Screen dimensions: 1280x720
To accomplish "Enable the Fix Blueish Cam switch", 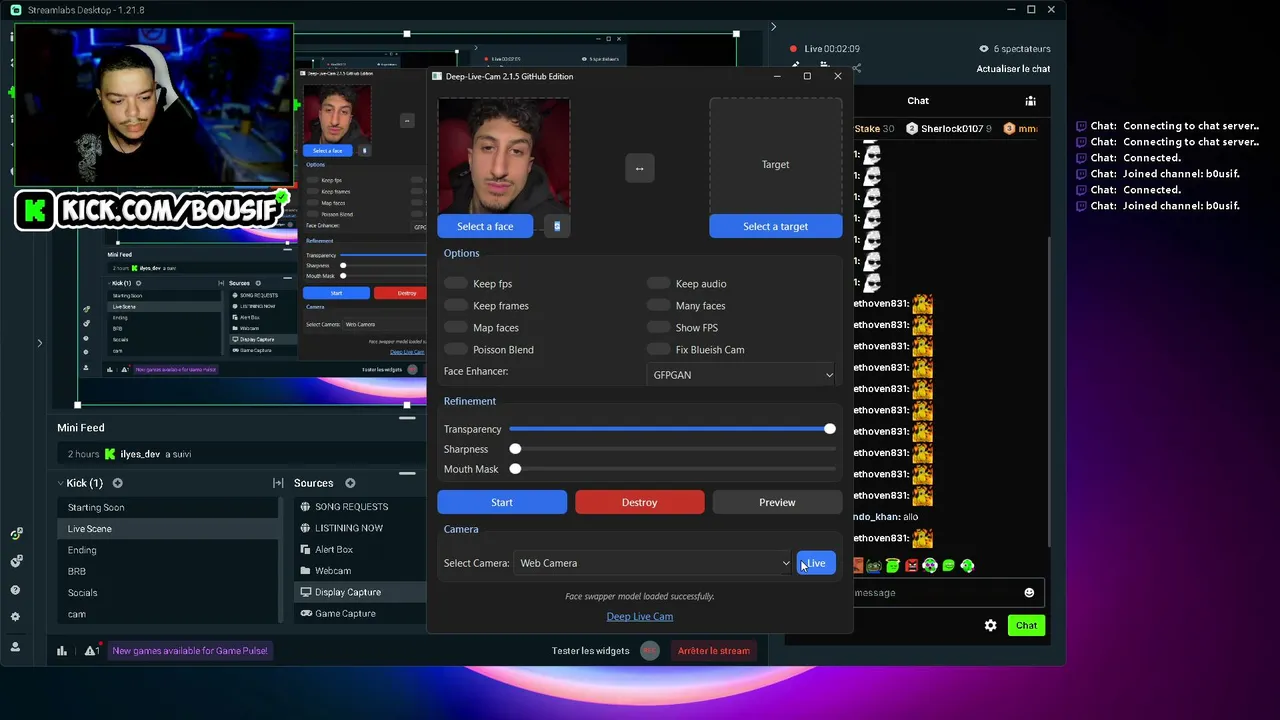I will pos(658,350).
